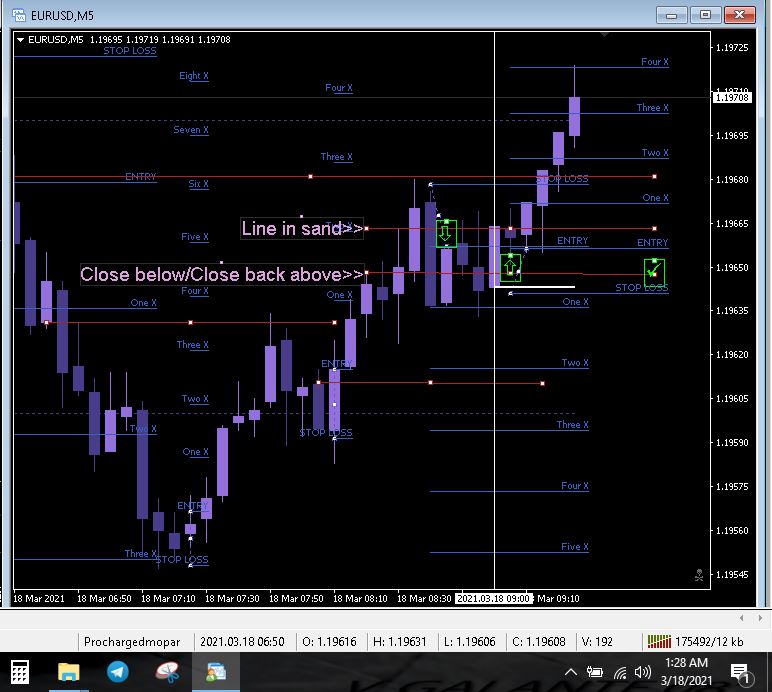The height and width of the screenshot is (692, 772).
Task: Click the battery tray icon
Action: [x=595, y=671]
